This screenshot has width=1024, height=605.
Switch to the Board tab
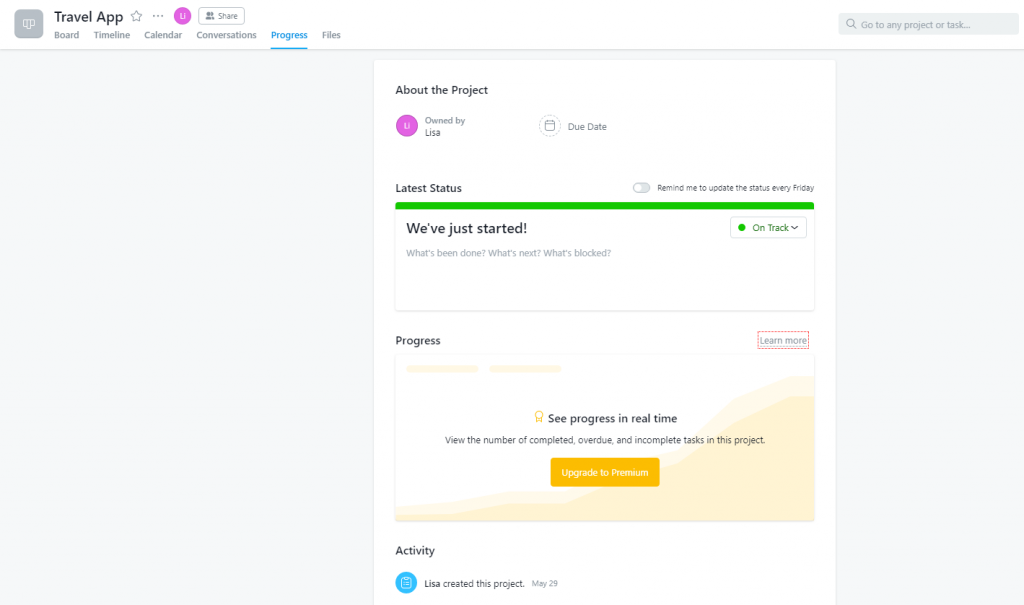click(66, 35)
